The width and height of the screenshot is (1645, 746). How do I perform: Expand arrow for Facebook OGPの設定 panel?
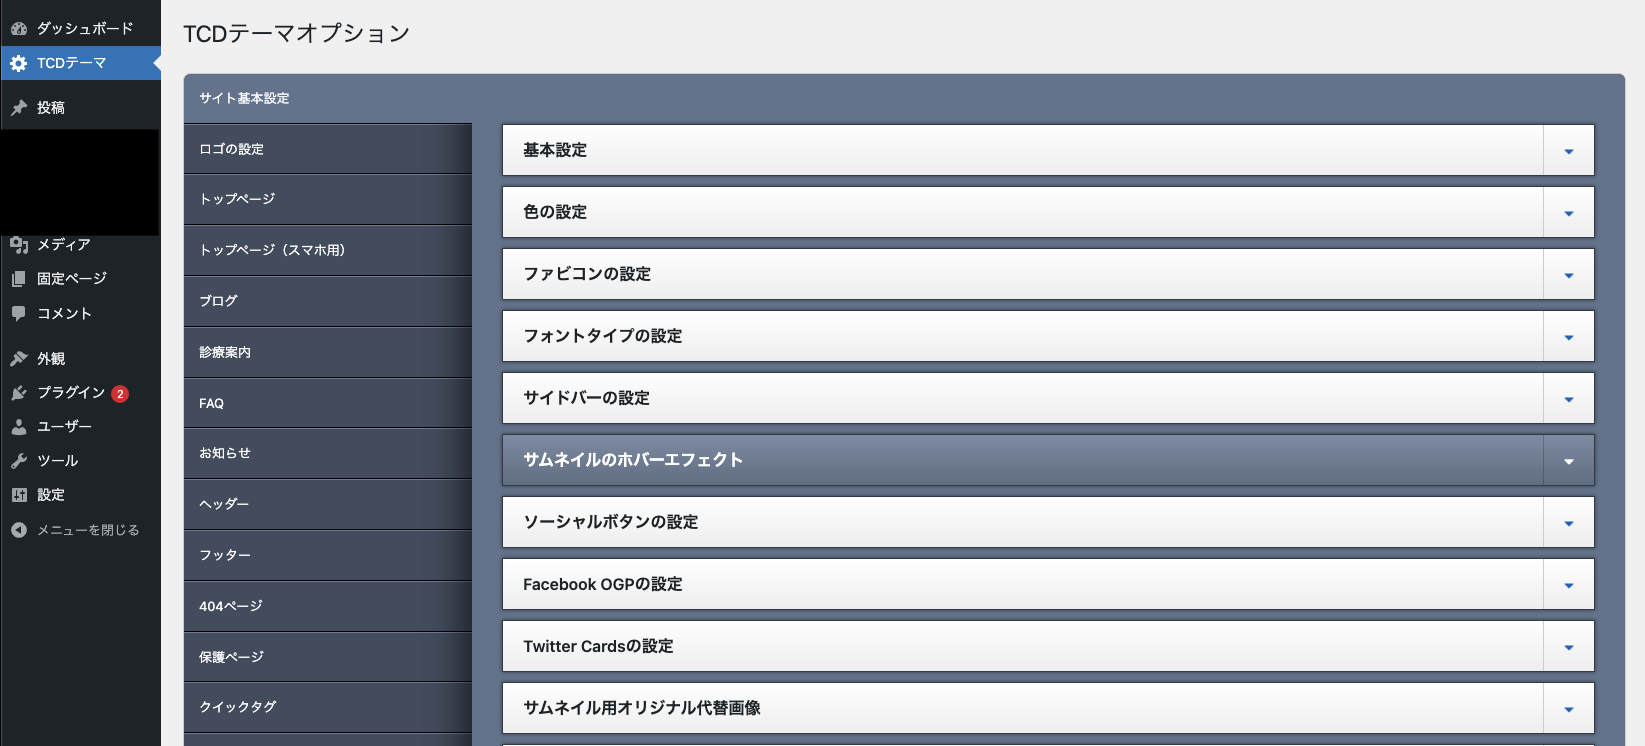point(1569,585)
